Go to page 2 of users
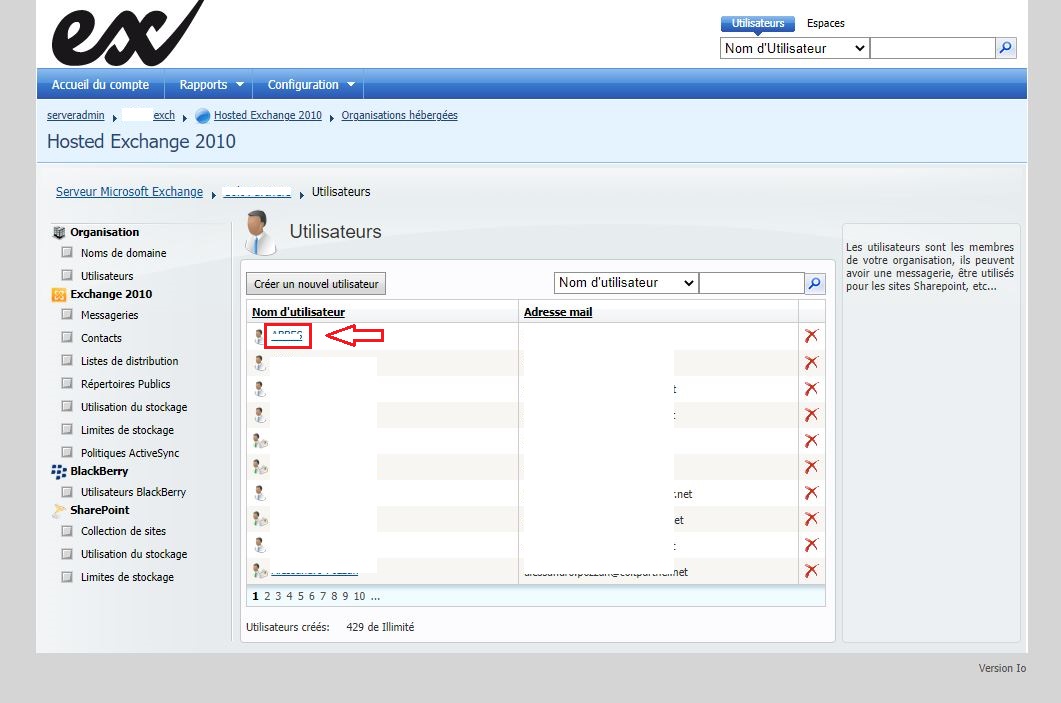Image resolution: width=1061 pixels, height=703 pixels. 267,596
